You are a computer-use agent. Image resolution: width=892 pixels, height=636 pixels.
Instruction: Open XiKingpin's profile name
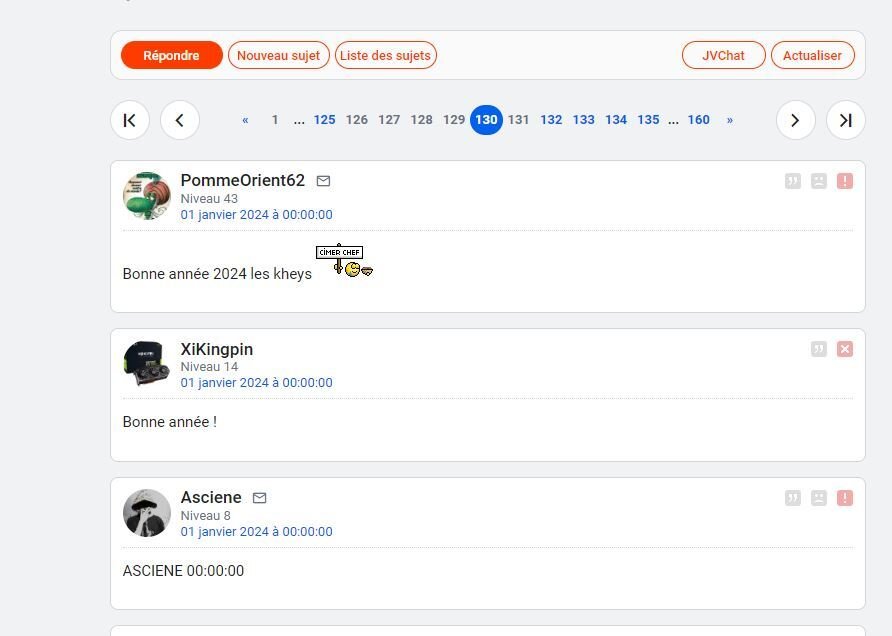[x=217, y=349]
